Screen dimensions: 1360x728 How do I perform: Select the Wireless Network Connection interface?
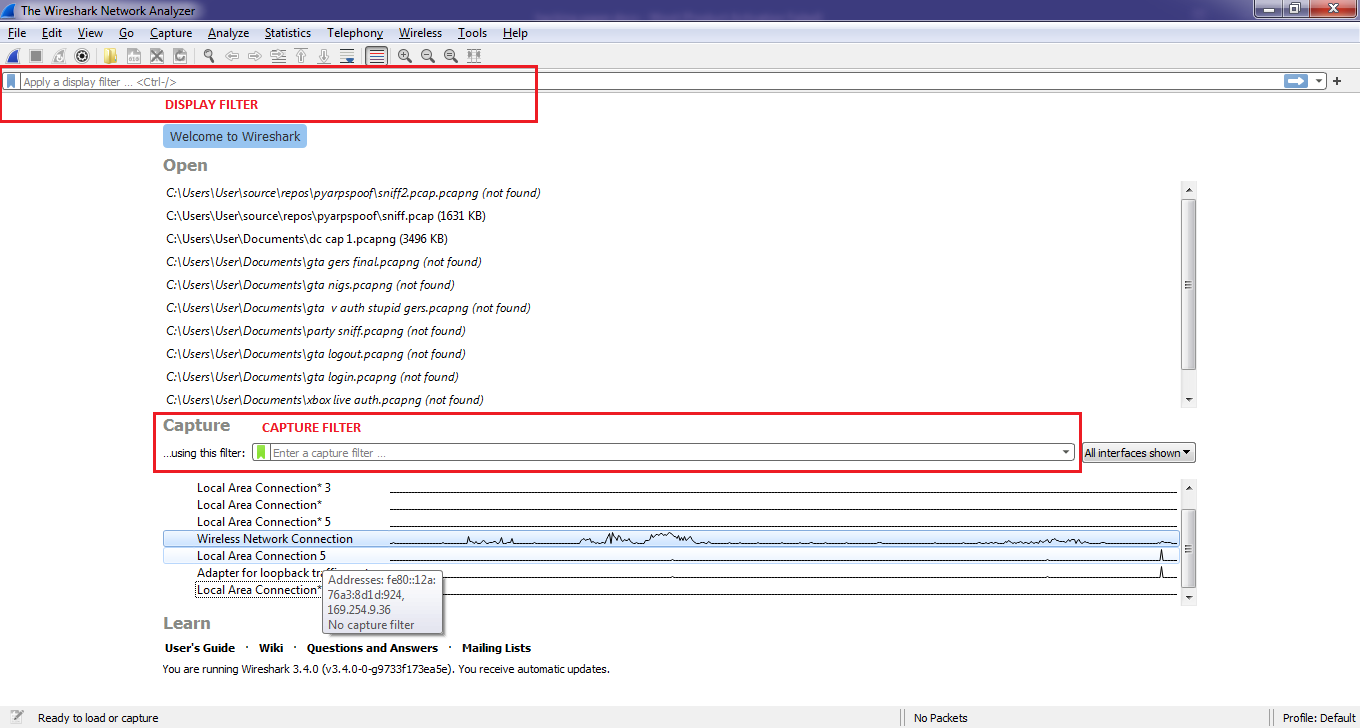[x=275, y=539]
